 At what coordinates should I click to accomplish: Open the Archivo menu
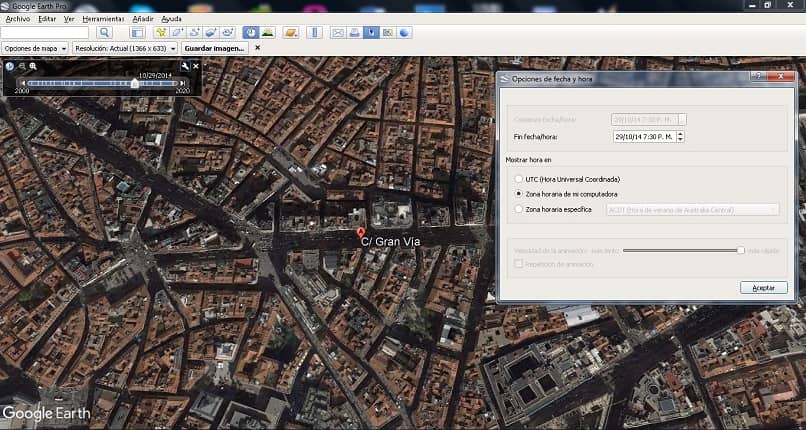click(17, 18)
